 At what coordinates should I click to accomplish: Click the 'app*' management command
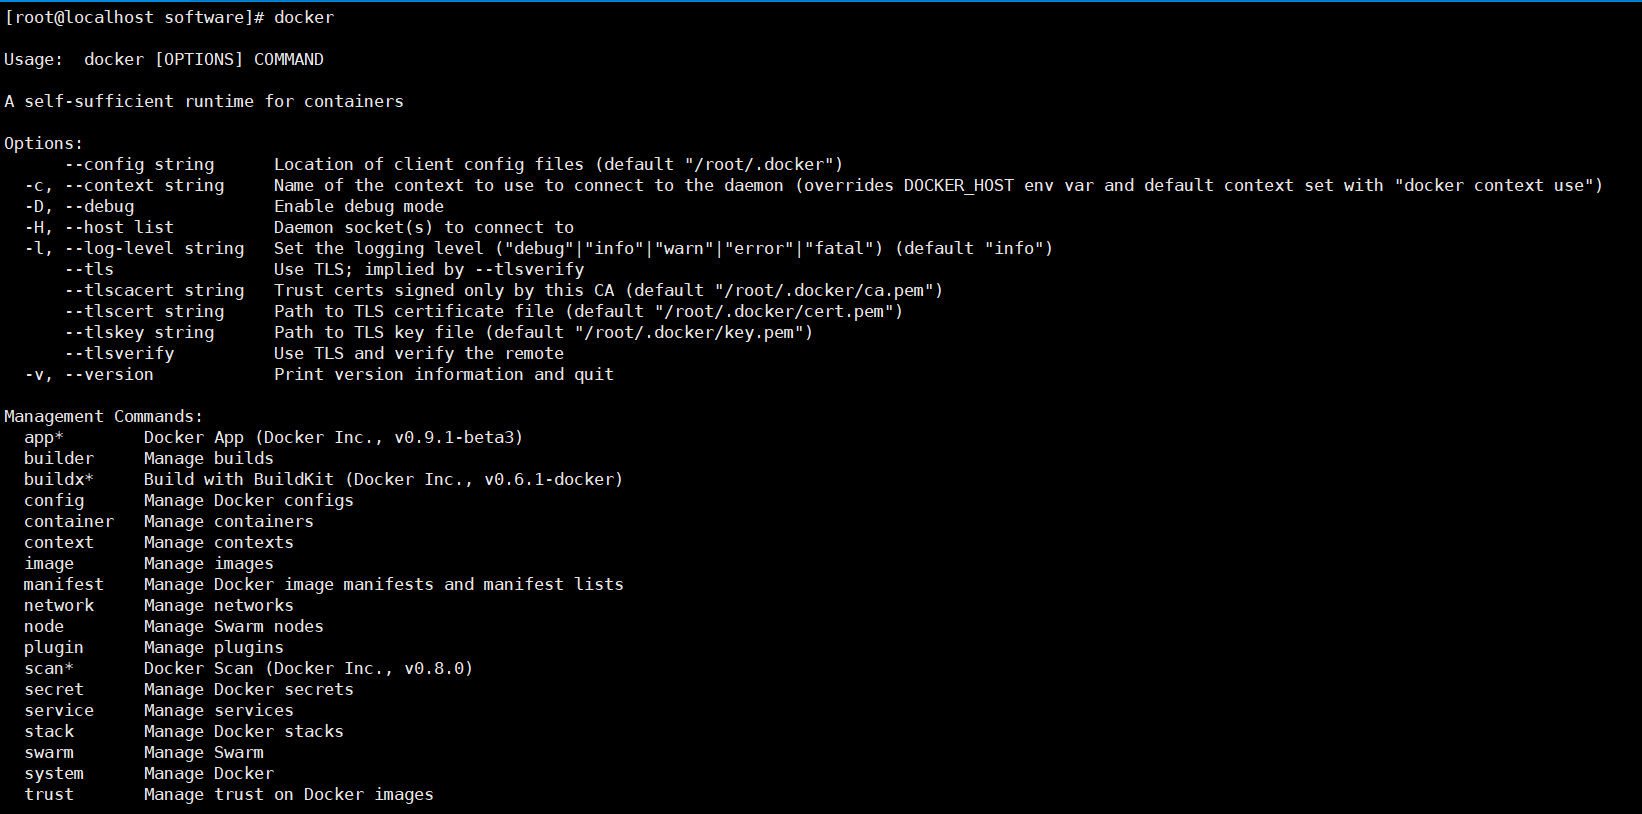[44, 437]
